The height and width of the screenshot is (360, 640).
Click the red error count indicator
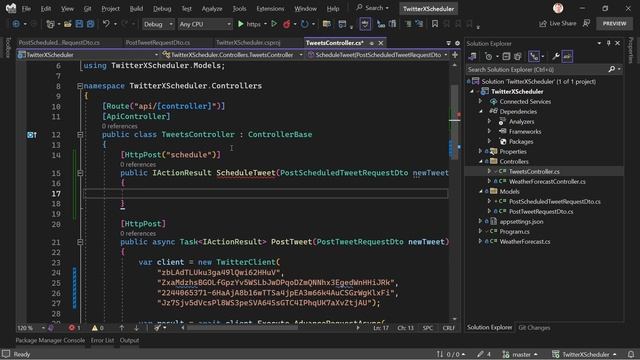74,328
